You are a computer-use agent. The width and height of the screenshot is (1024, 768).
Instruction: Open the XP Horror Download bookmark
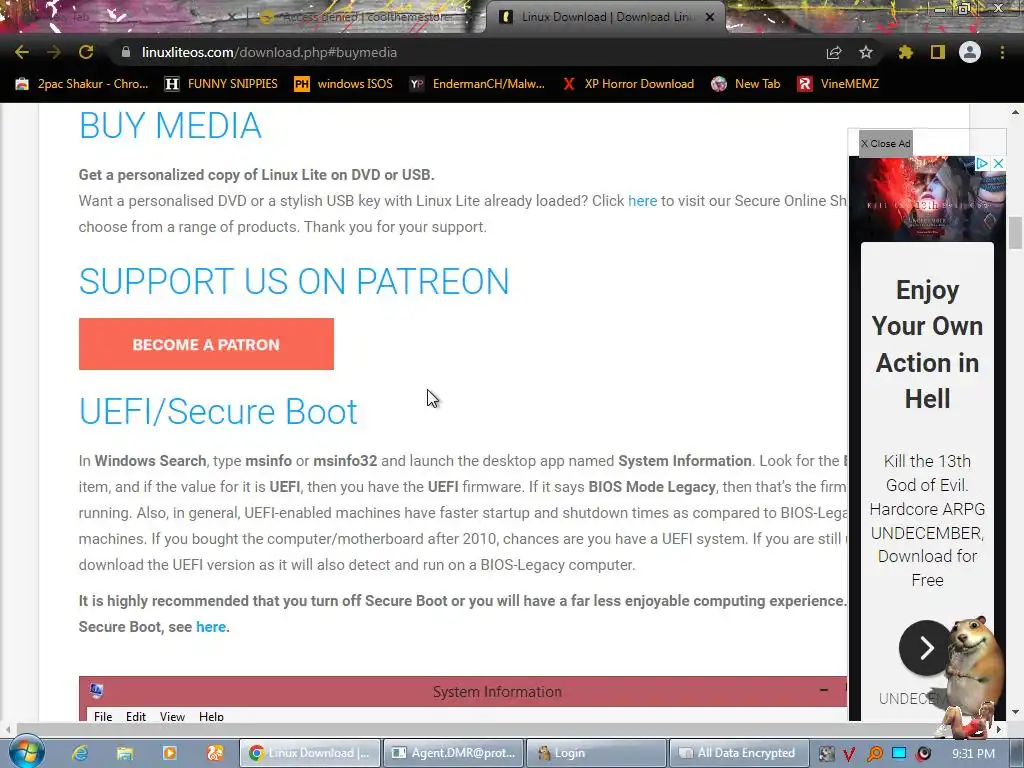(x=628, y=84)
